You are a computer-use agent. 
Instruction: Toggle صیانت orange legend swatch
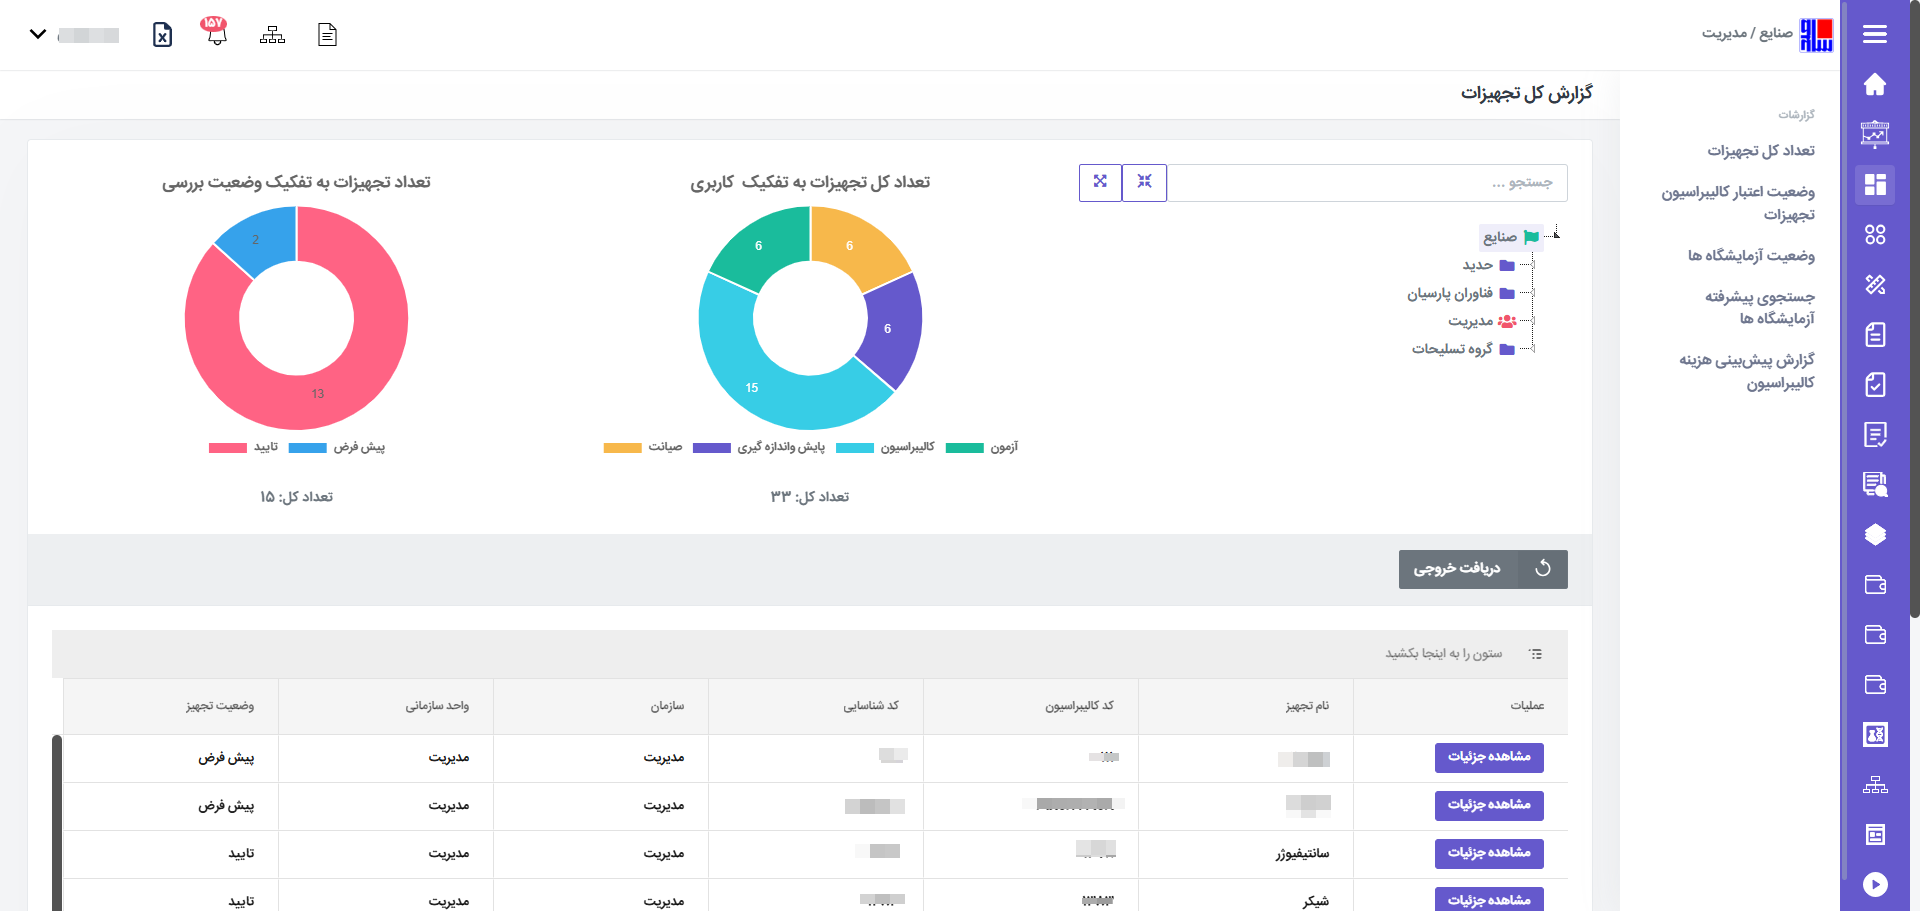coord(622,448)
